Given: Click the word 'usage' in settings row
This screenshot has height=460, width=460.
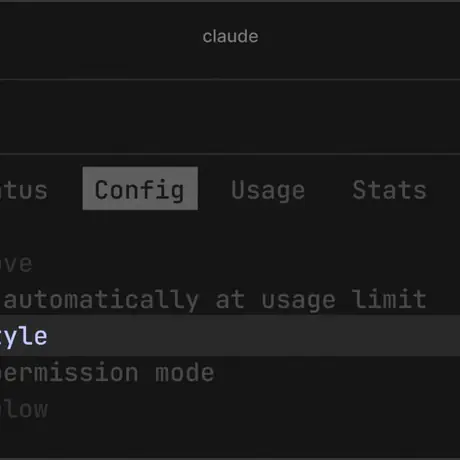Looking at the screenshot, I should pyautogui.click(x=298, y=300).
